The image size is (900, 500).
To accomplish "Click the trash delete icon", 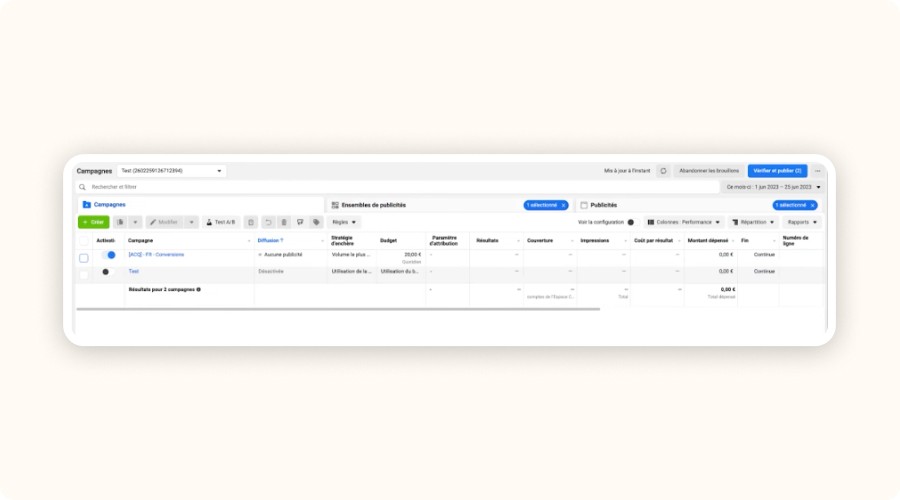I will point(284,222).
